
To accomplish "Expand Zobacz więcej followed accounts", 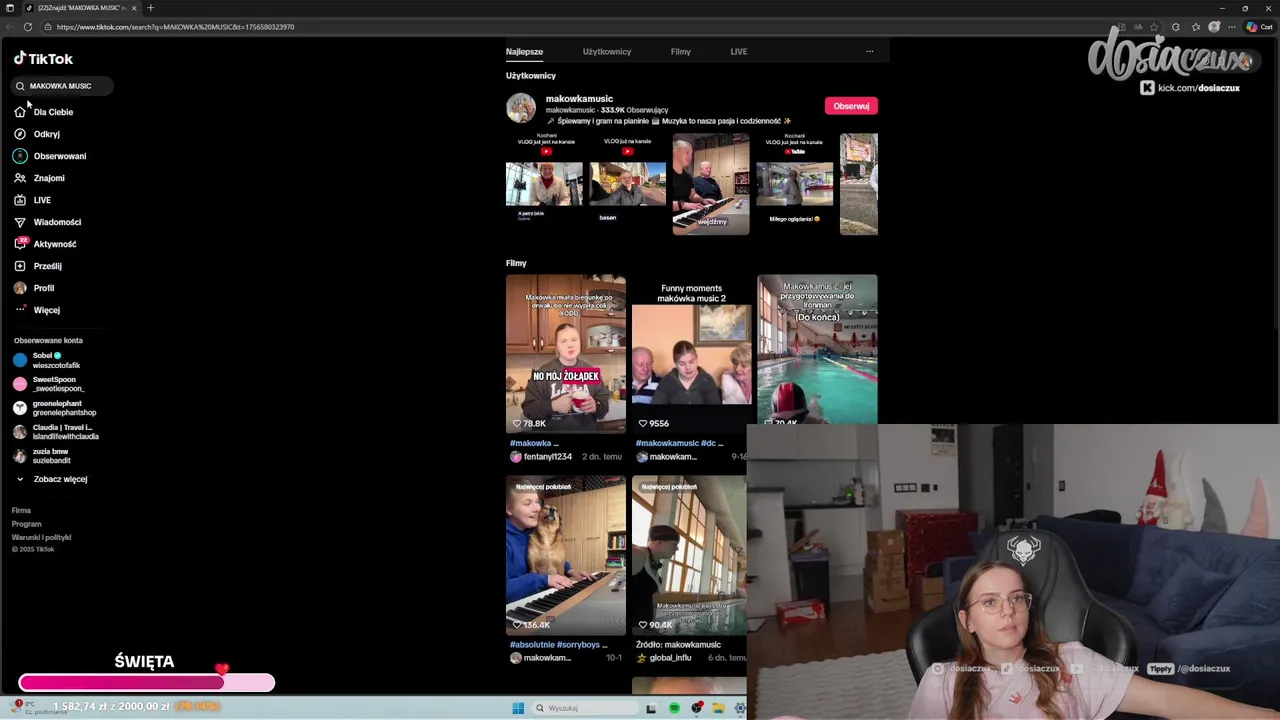I will [51, 479].
